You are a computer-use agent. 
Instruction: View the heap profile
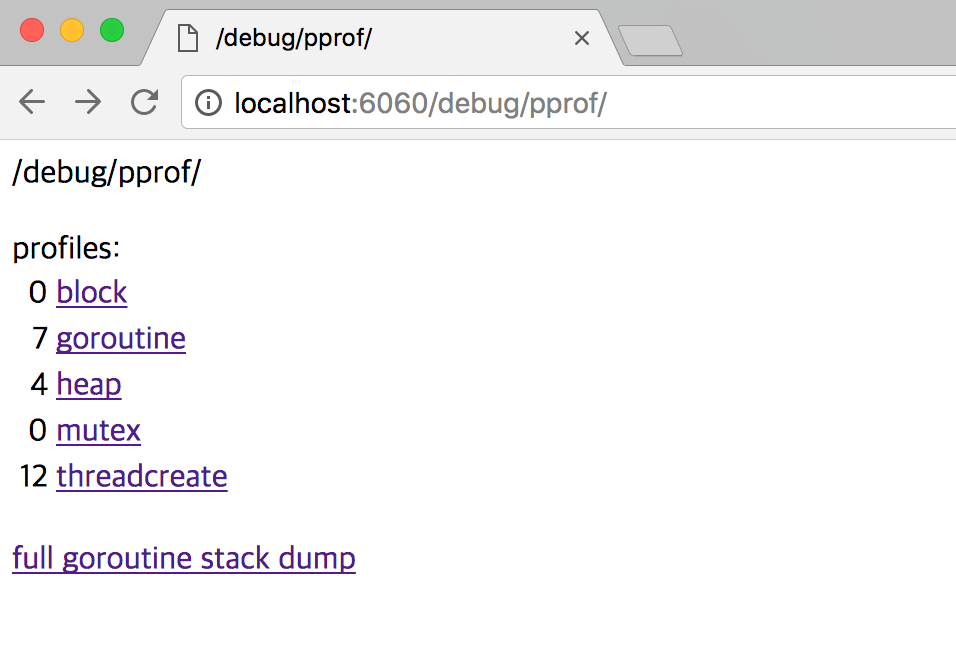coord(88,384)
